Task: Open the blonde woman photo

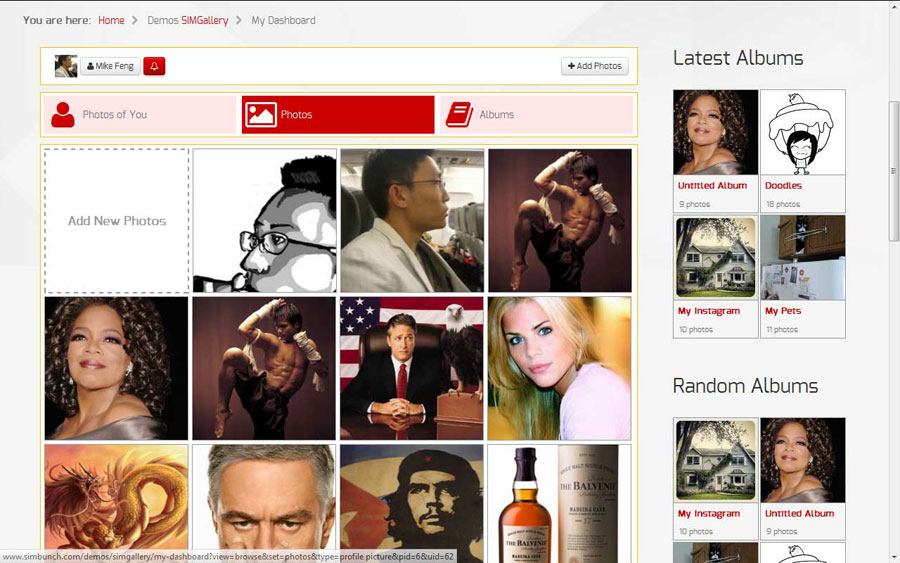Action: (x=559, y=368)
